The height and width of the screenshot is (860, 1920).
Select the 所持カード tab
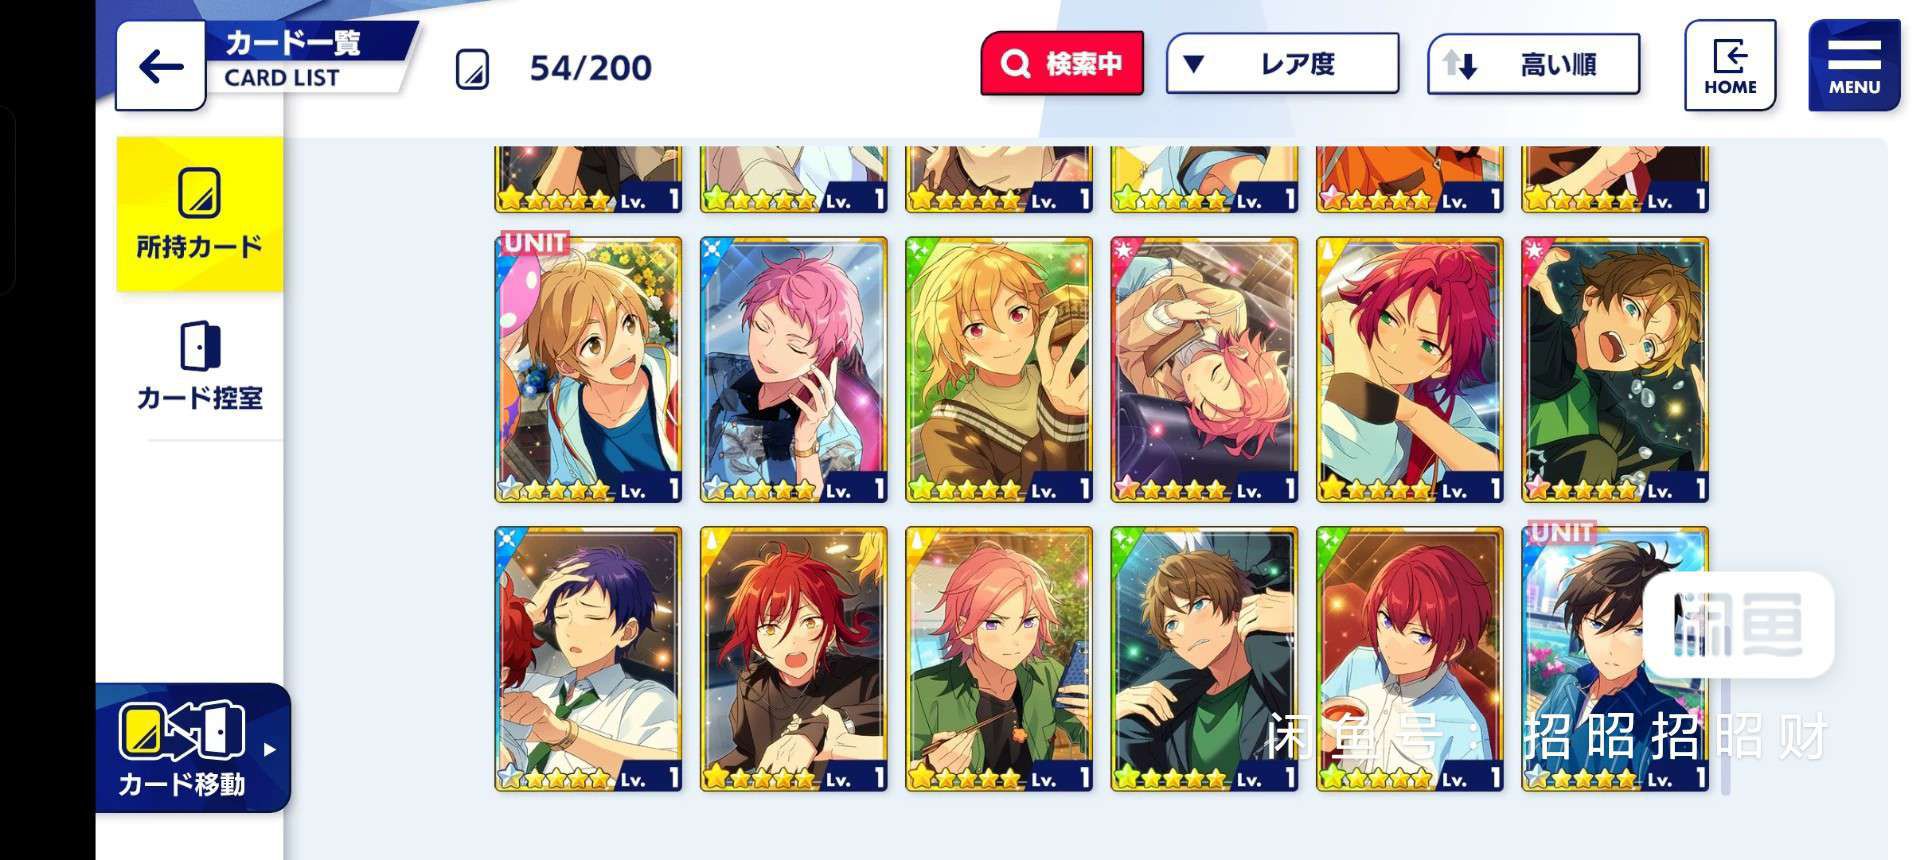coord(199,214)
